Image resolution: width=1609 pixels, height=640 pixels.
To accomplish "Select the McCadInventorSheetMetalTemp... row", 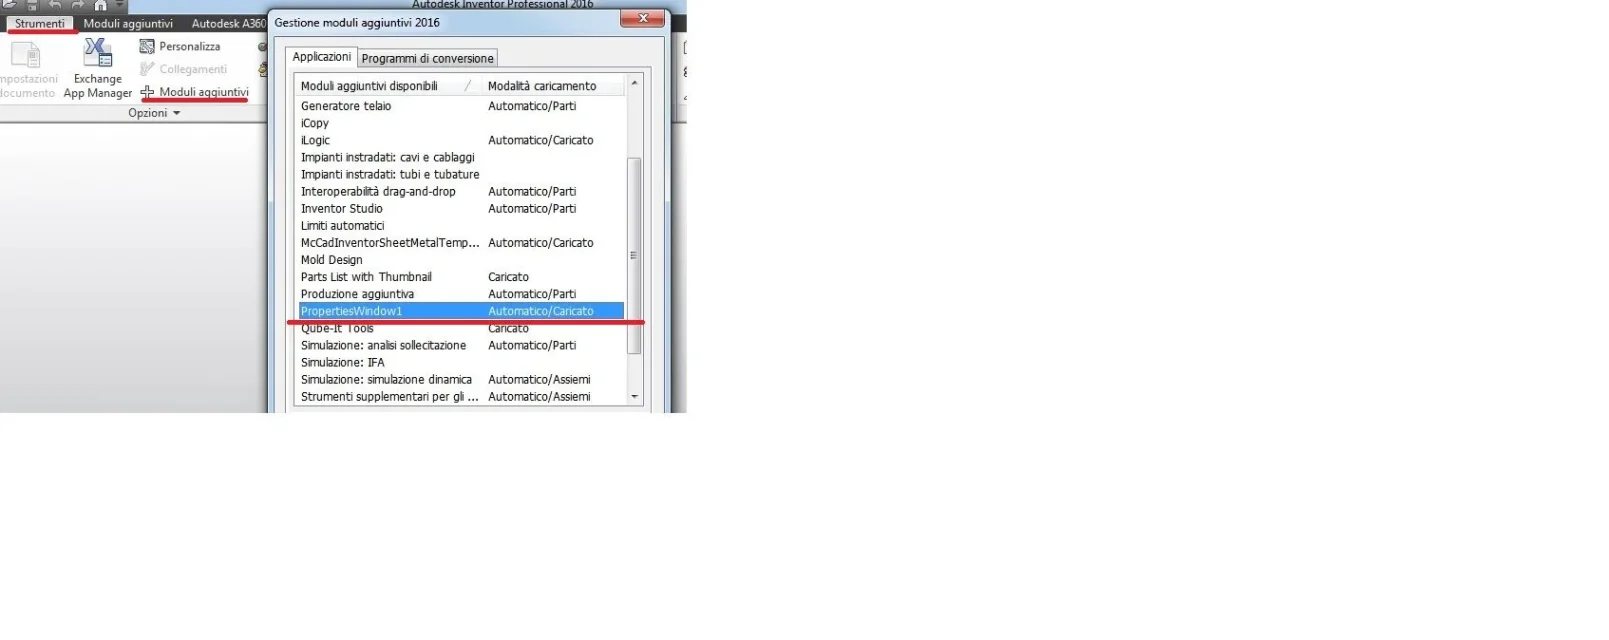I will (461, 242).
